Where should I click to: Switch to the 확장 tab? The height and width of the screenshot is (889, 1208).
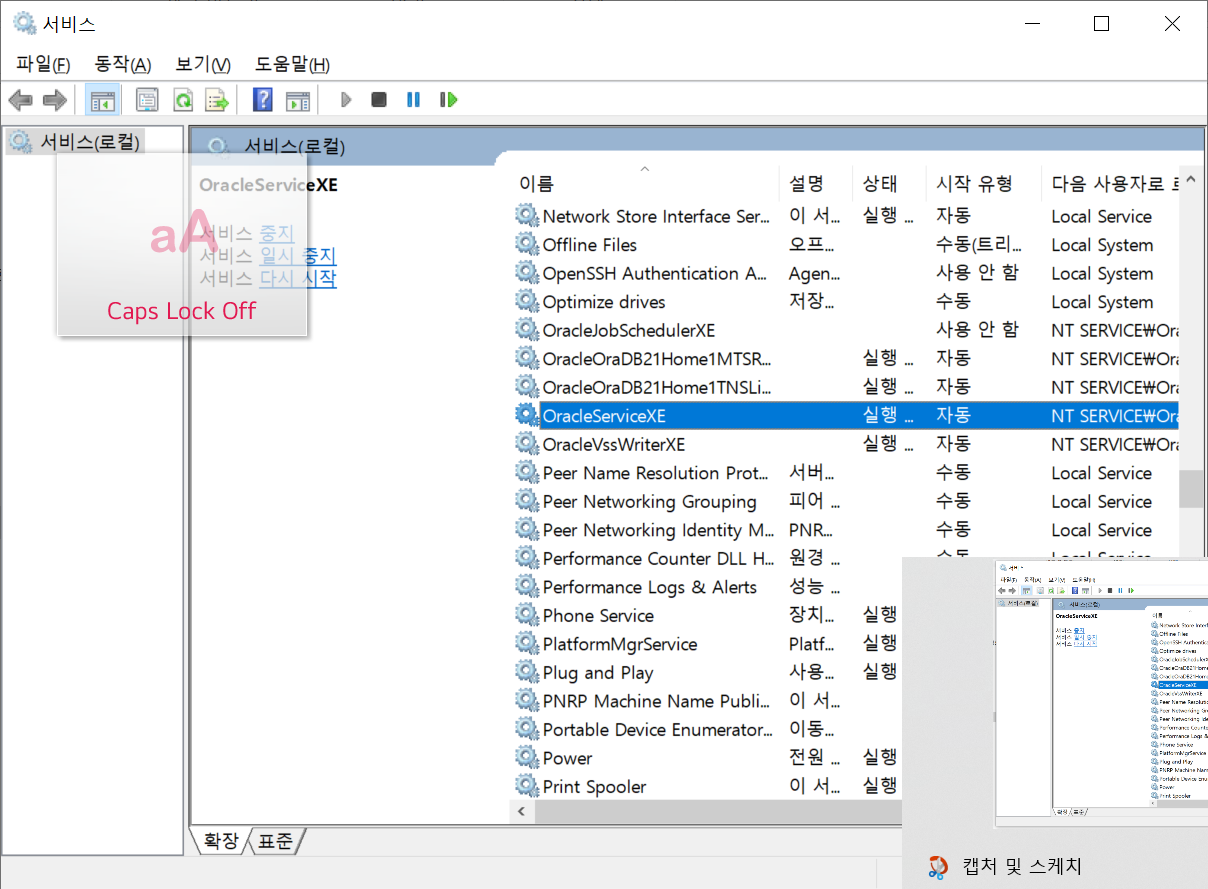(x=221, y=841)
